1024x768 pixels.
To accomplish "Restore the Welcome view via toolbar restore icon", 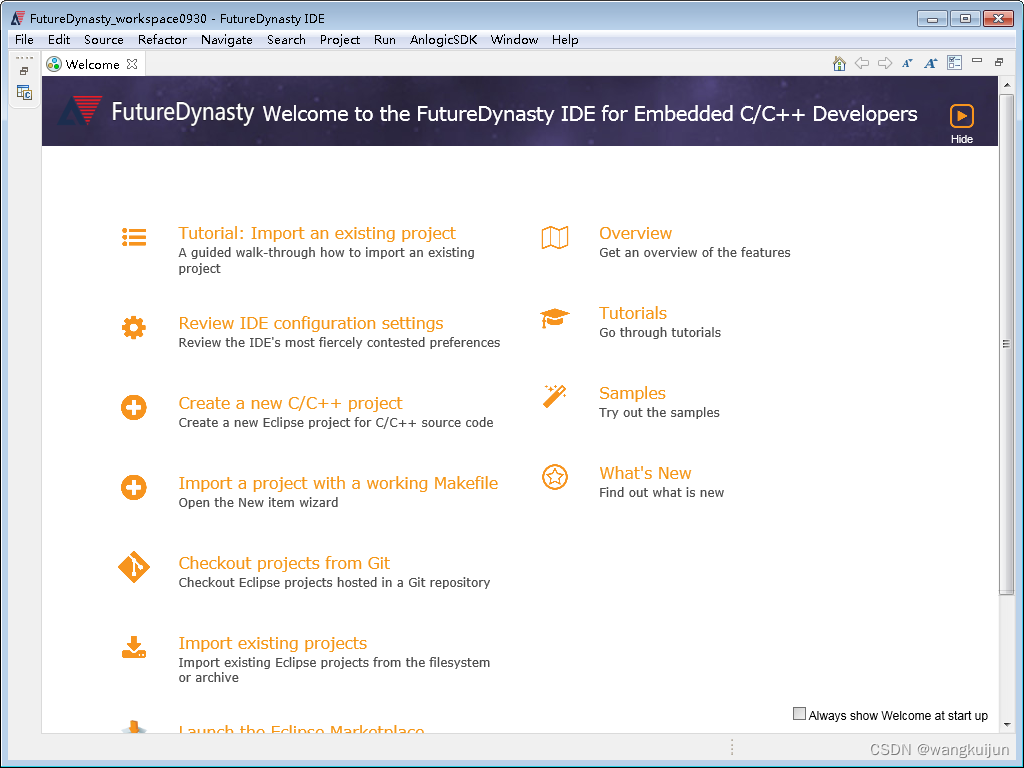I will (x=999, y=62).
